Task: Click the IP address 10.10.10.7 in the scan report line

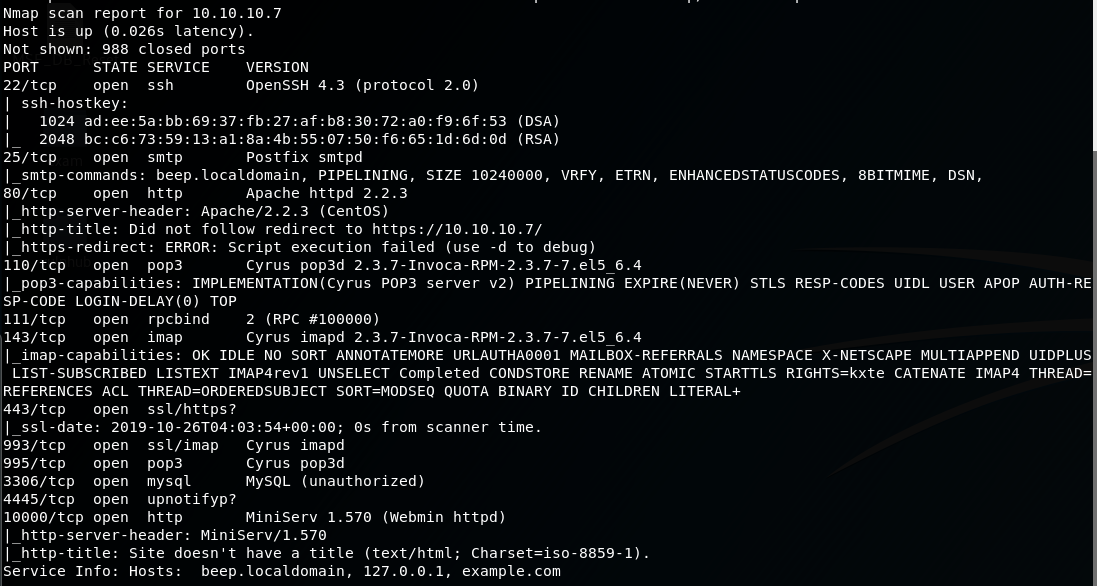Action: point(236,13)
